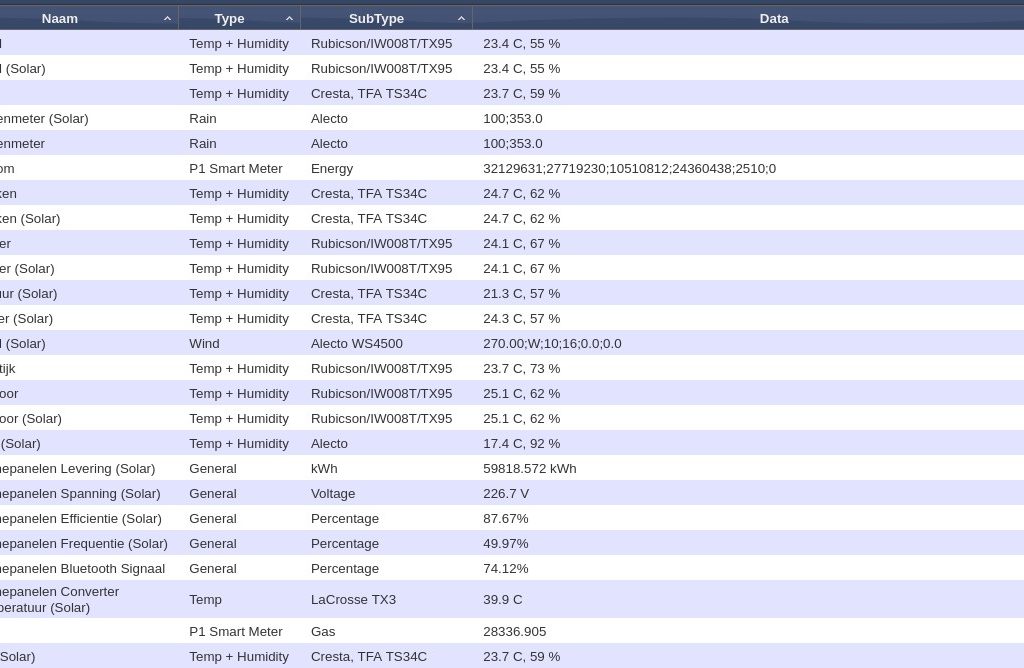Select the P1 Smart Meter Energy row
The image size is (1024, 668).
[x=235, y=168]
